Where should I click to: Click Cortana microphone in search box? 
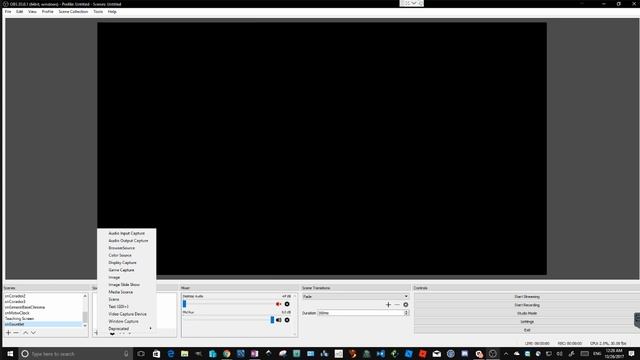[126, 353]
